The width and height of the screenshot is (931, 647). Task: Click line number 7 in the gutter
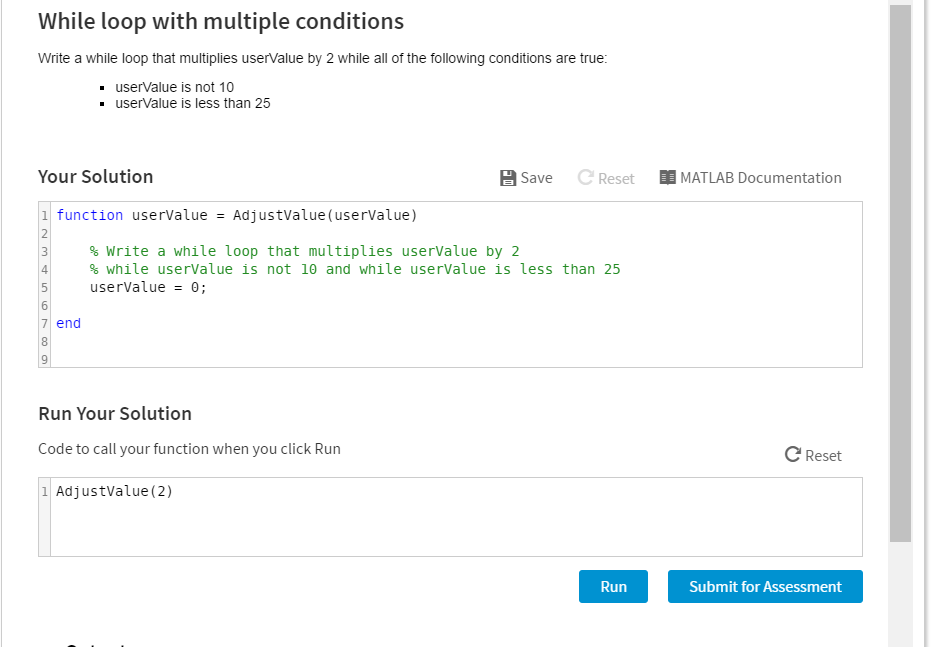(x=45, y=324)
